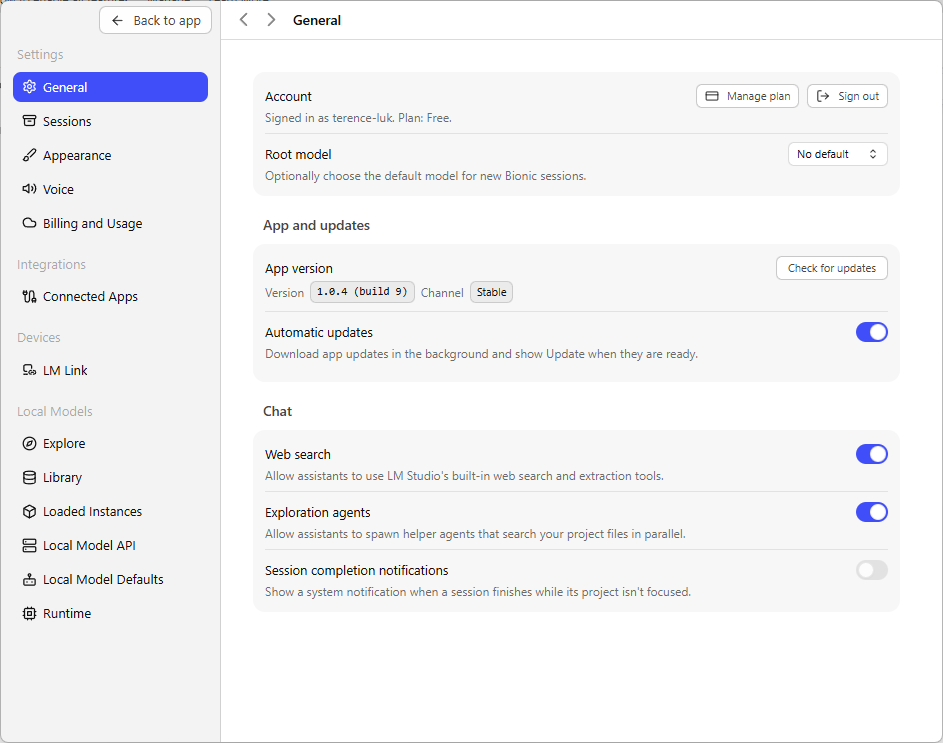This screenshot has height=743, width=943.
Task: Open Billing and Usage settings
Action: (111, 223)
